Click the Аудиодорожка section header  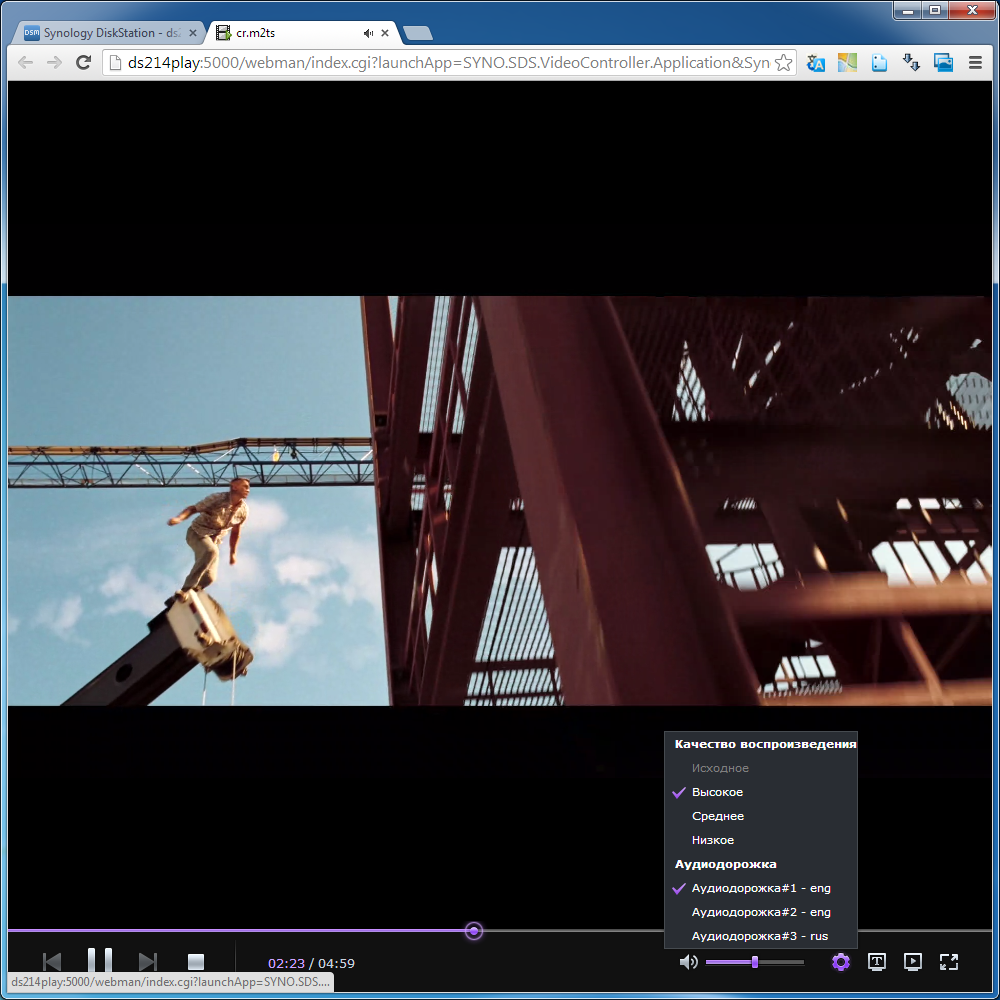pos(725,864)
